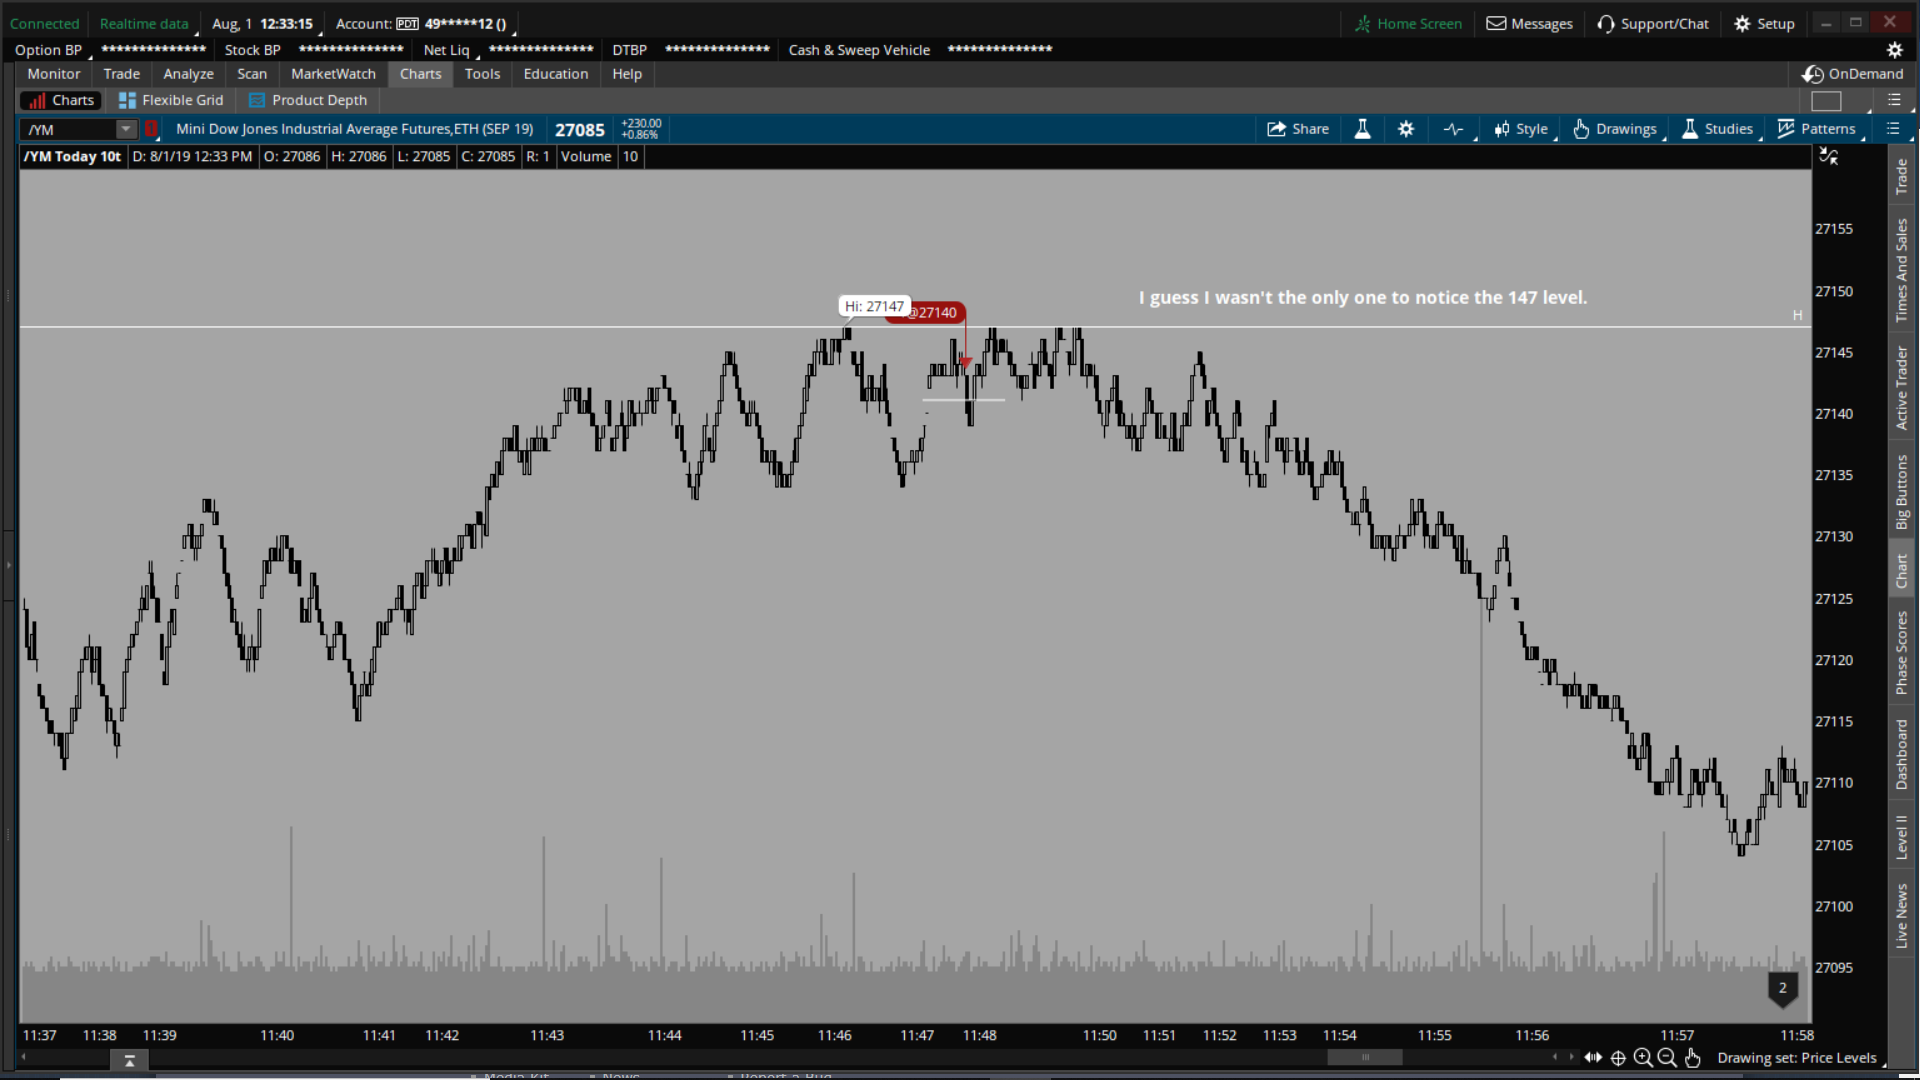Select the Product Depth sub-tab

308,100
